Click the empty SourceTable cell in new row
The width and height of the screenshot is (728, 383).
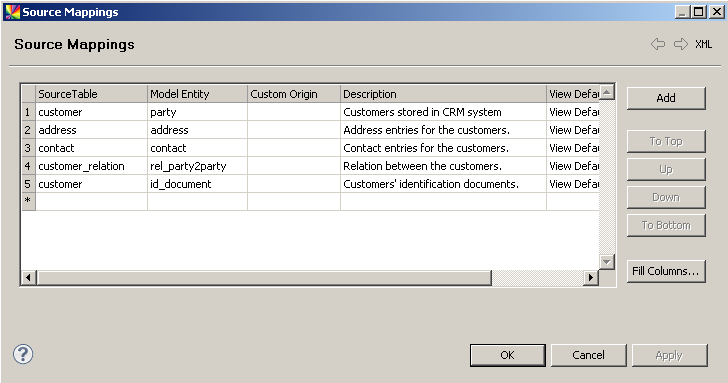(91, 201)
